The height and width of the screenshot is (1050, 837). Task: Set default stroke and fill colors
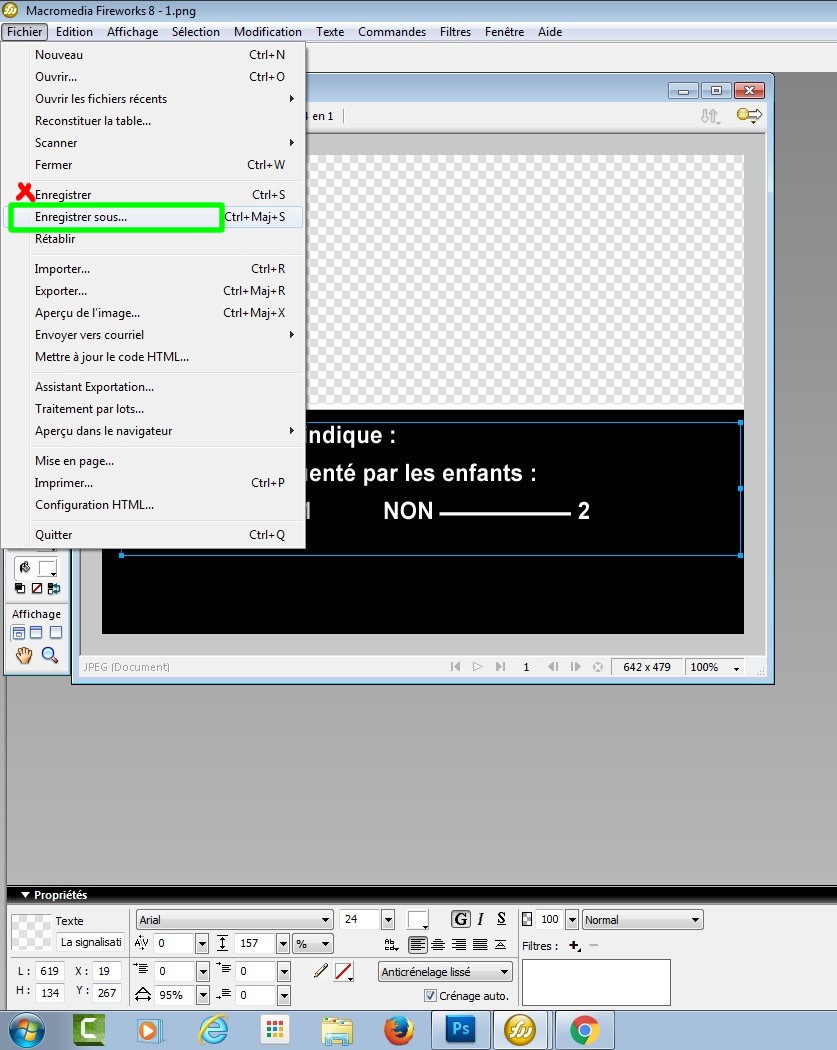pos(20,589)
